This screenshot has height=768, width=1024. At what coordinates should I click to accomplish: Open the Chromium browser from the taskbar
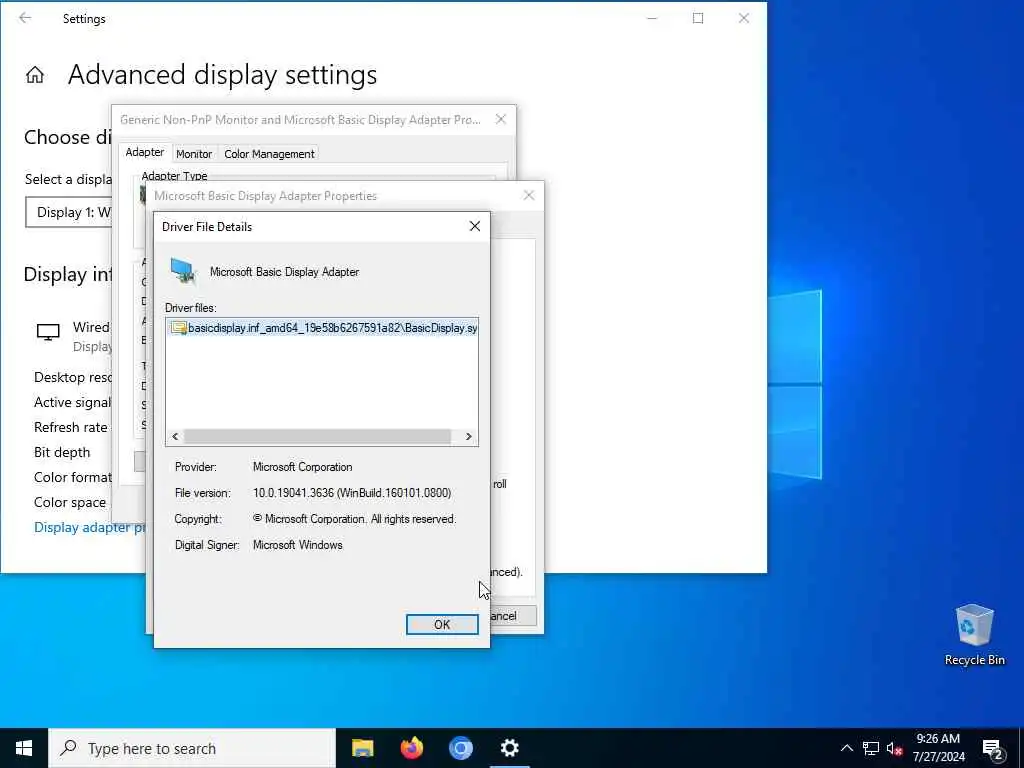click(460, 748)
